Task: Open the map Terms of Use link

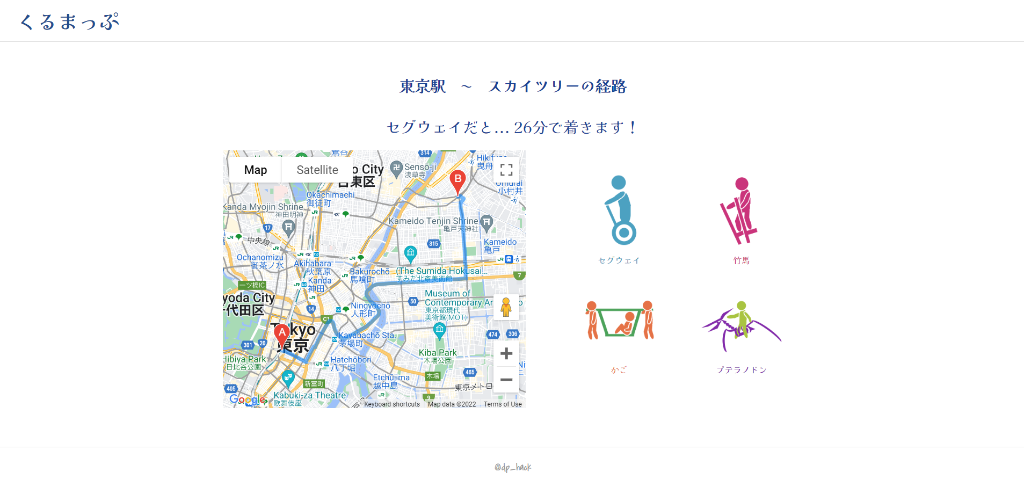Action: (502, 404)
